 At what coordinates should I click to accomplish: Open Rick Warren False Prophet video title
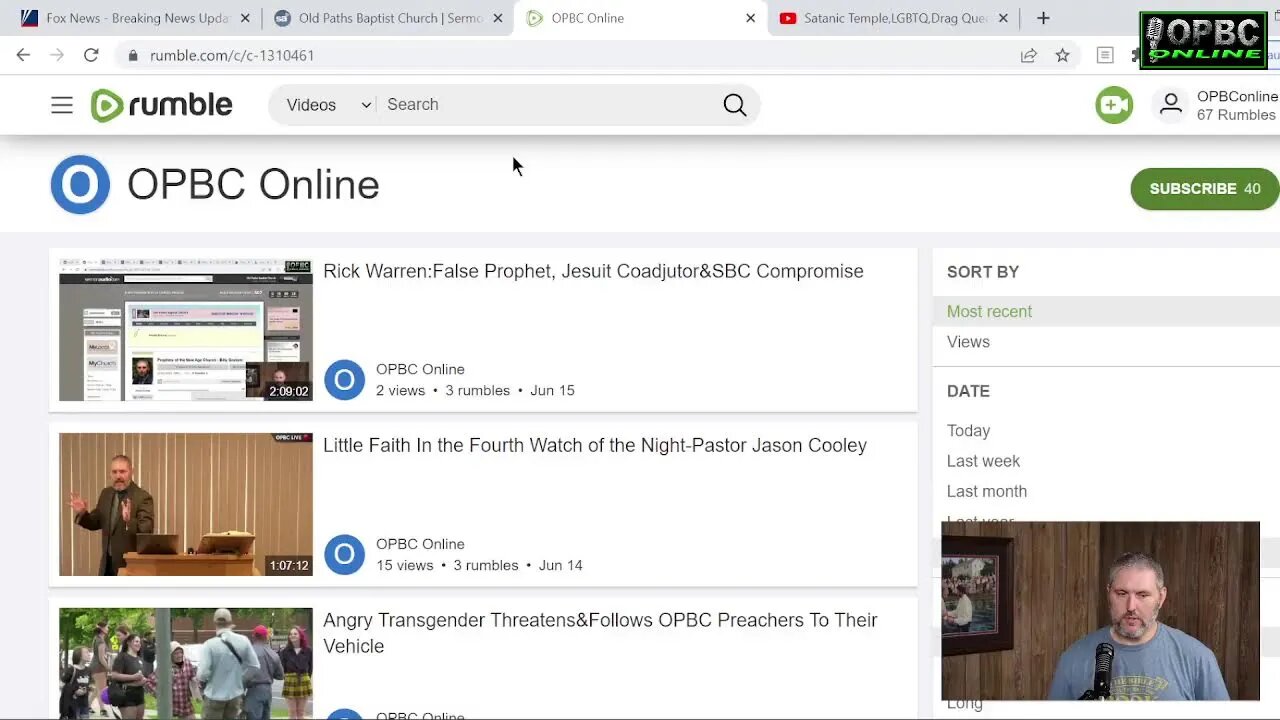[593, 271]
